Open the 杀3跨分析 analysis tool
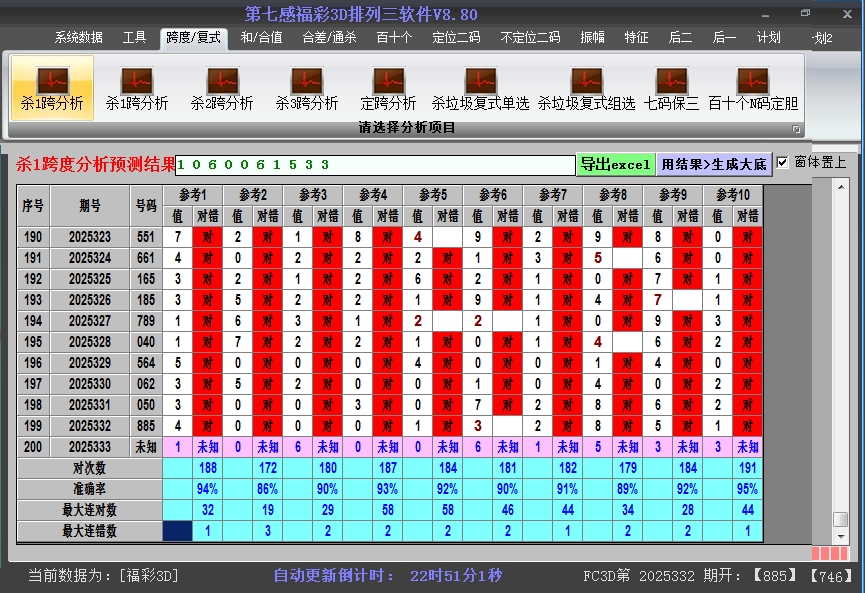Image resolution: width=865 pixels, height=593 pixels. (307, 88)
